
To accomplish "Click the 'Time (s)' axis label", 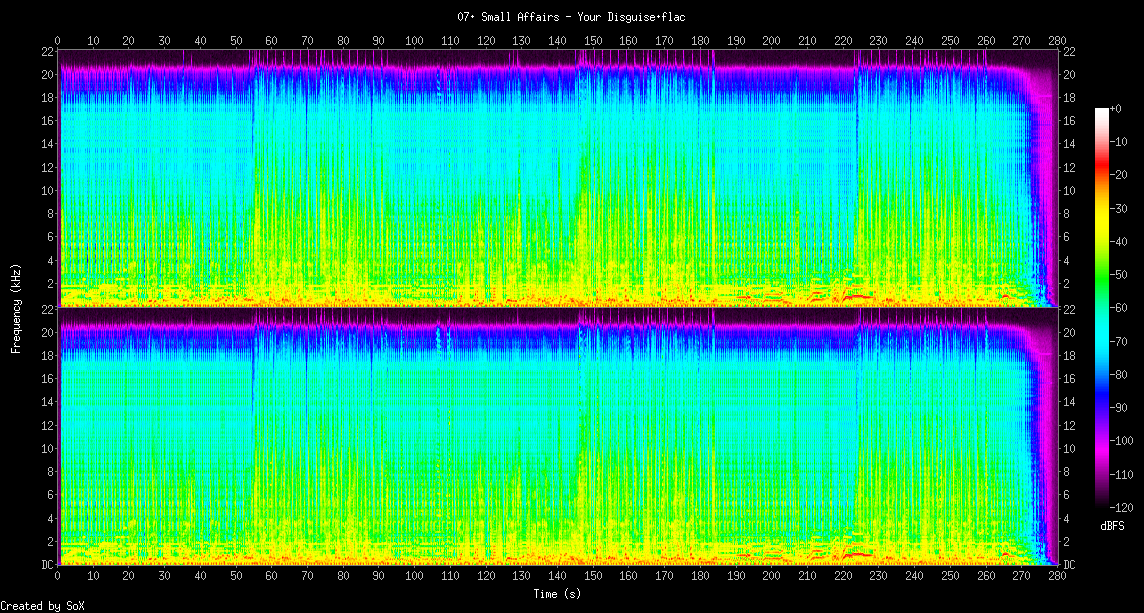I will pyautogui.click(x=557, y=593).
